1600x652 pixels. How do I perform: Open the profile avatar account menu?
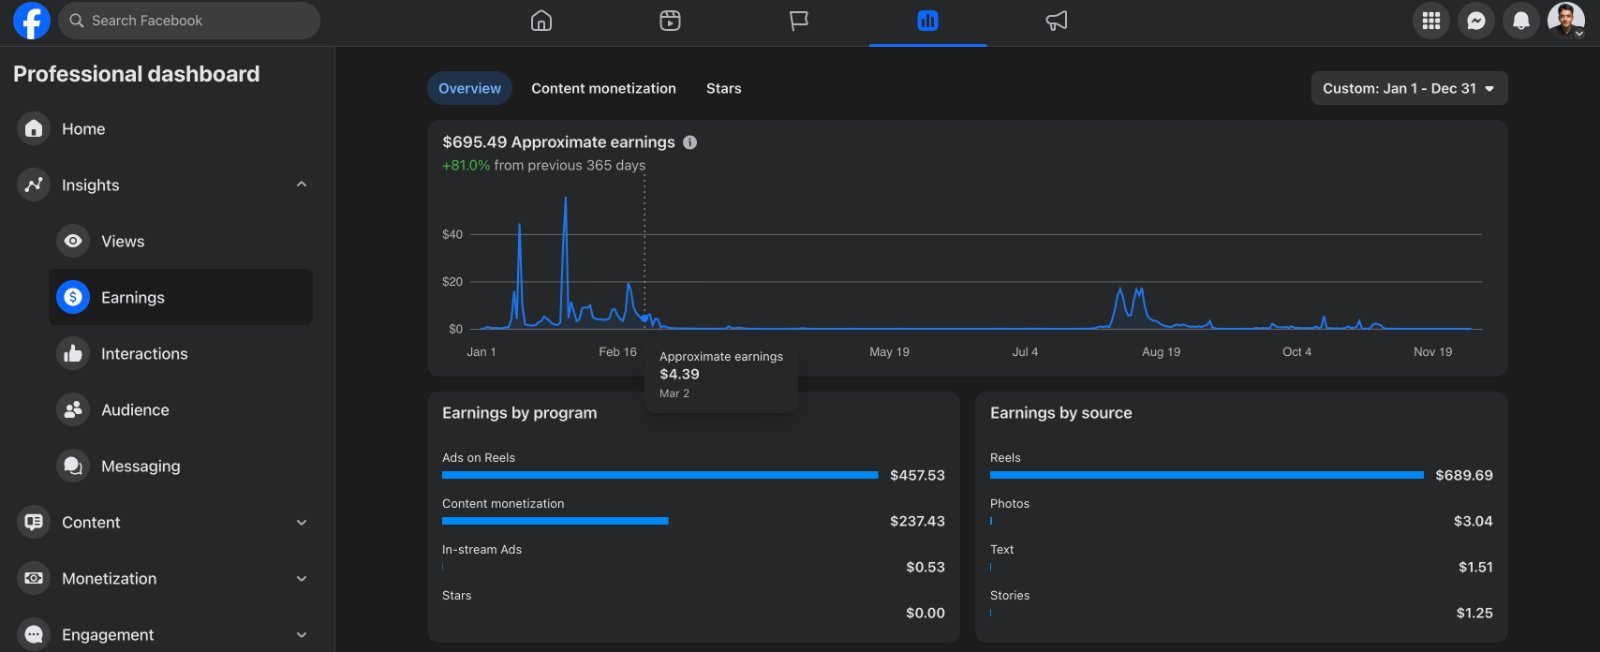[1566, 20]
